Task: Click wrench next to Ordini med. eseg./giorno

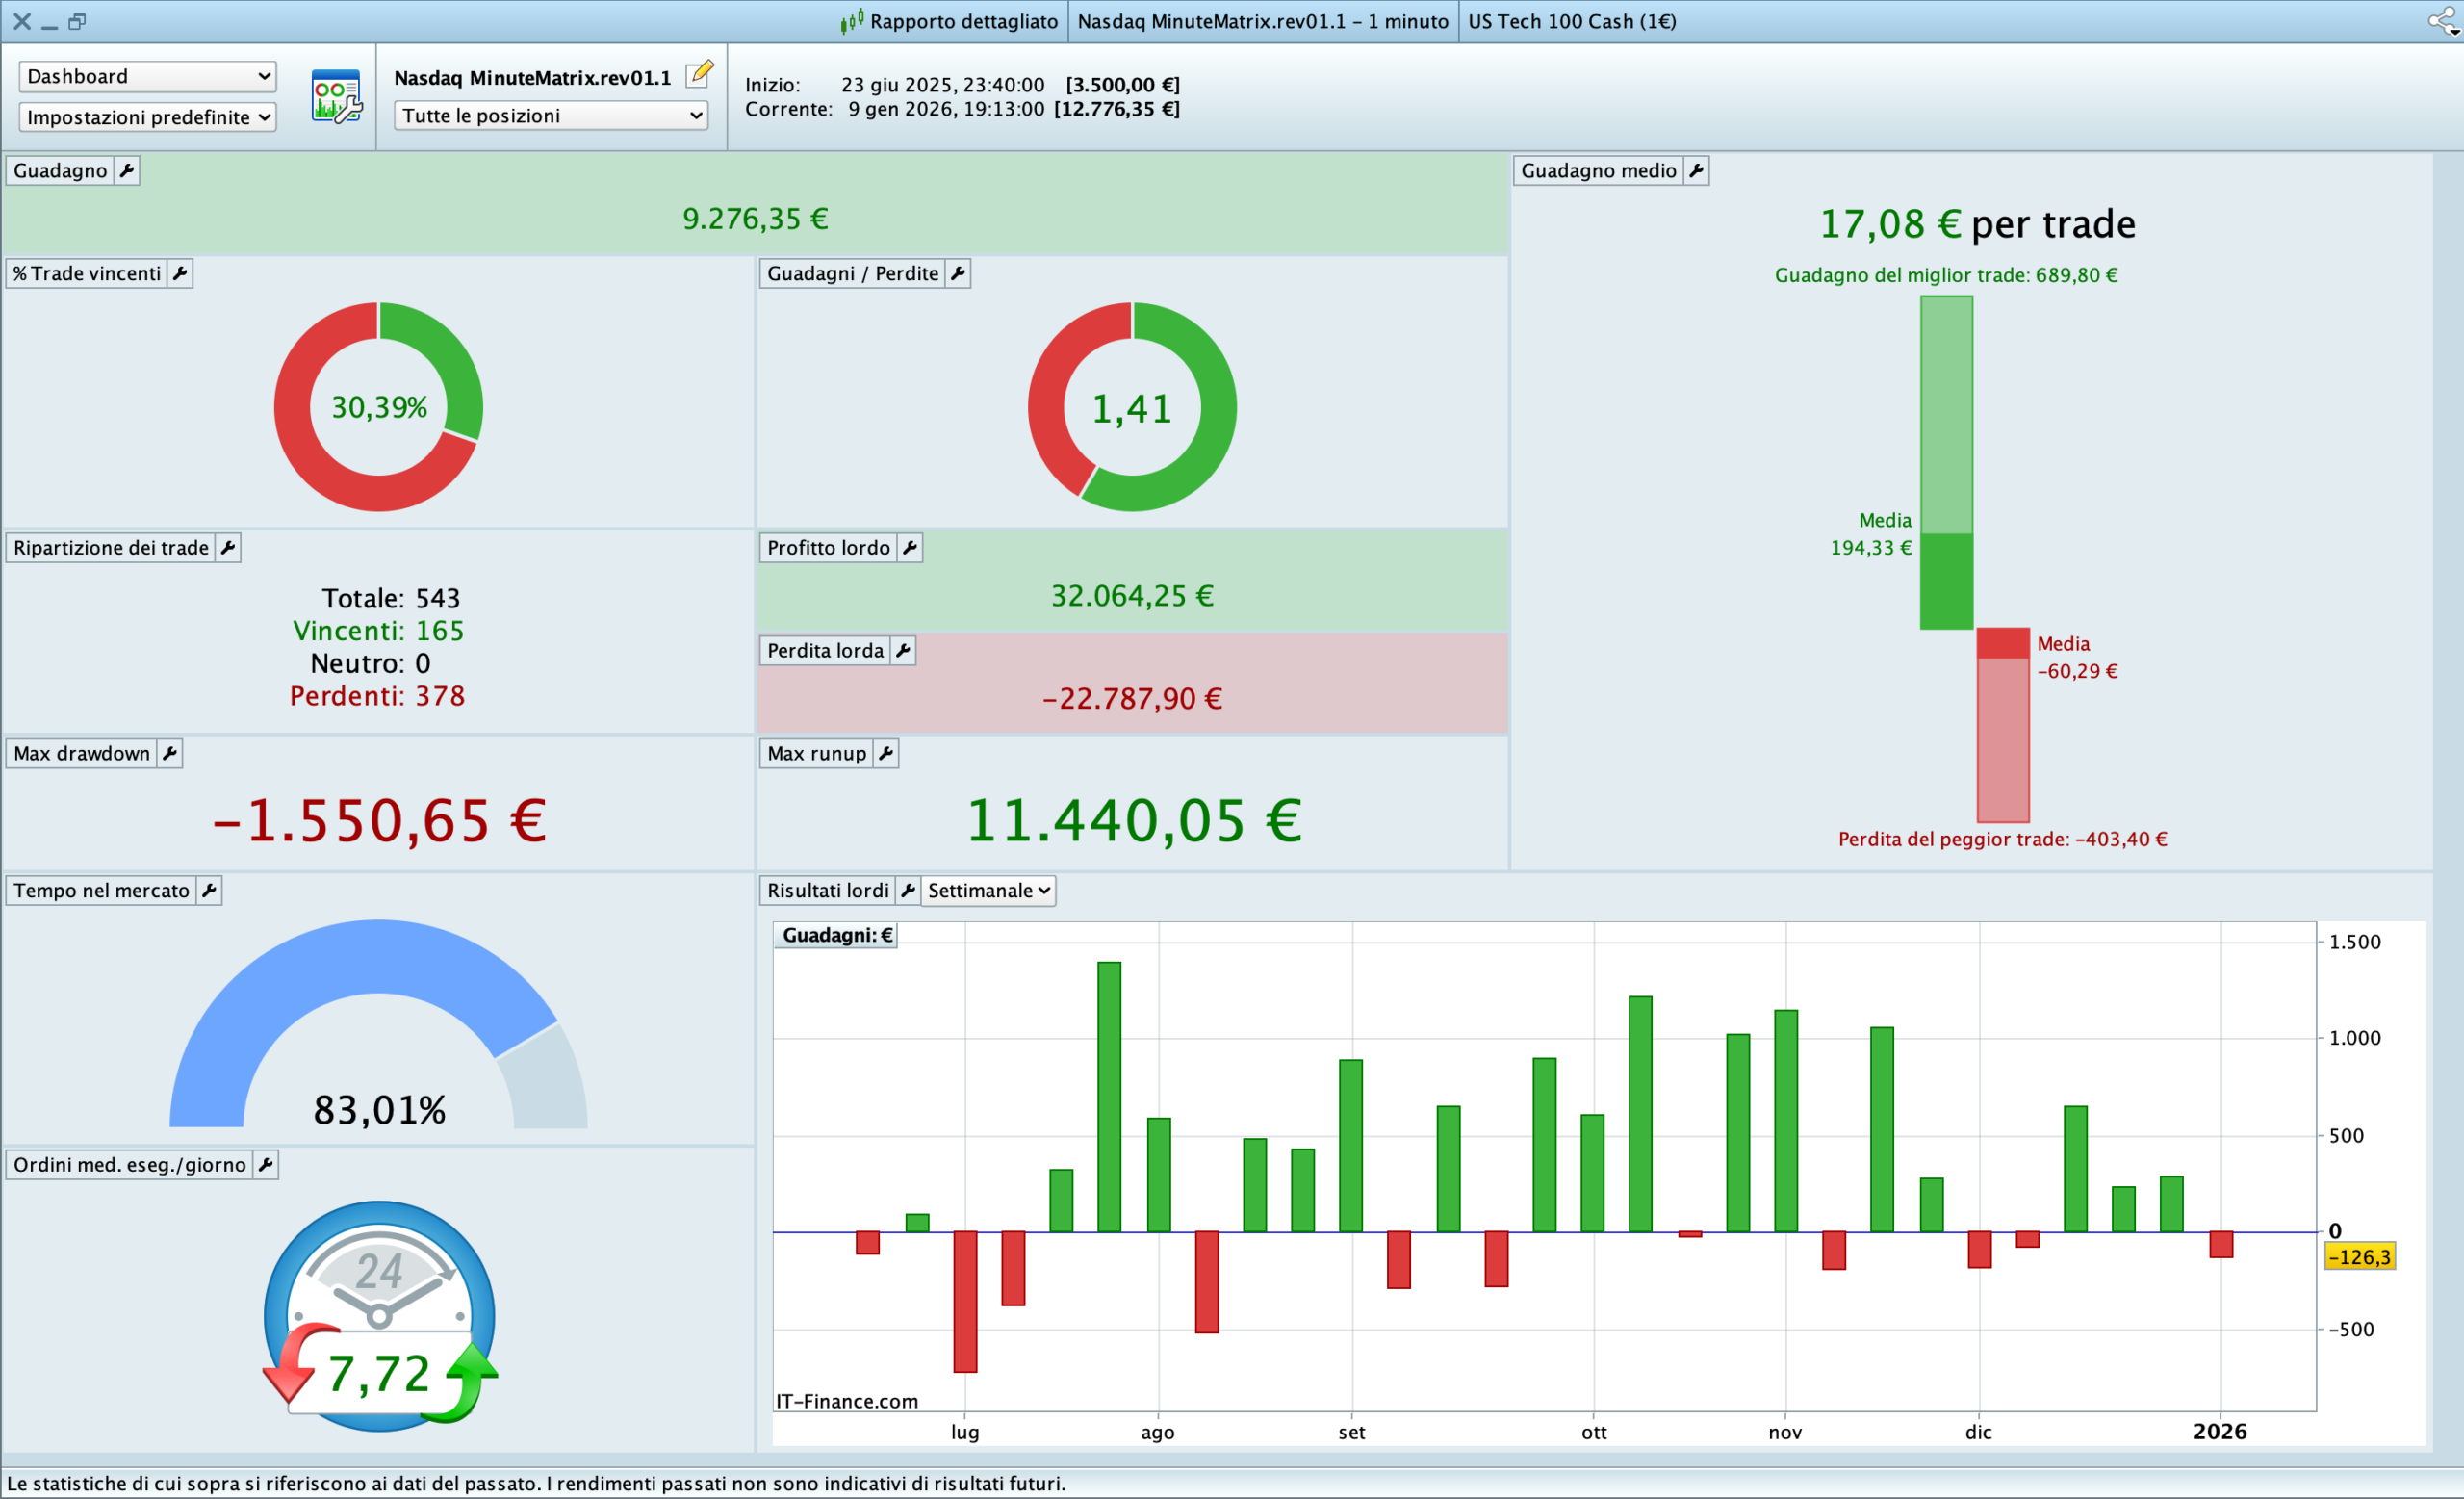Action: tap(265, 1165)
